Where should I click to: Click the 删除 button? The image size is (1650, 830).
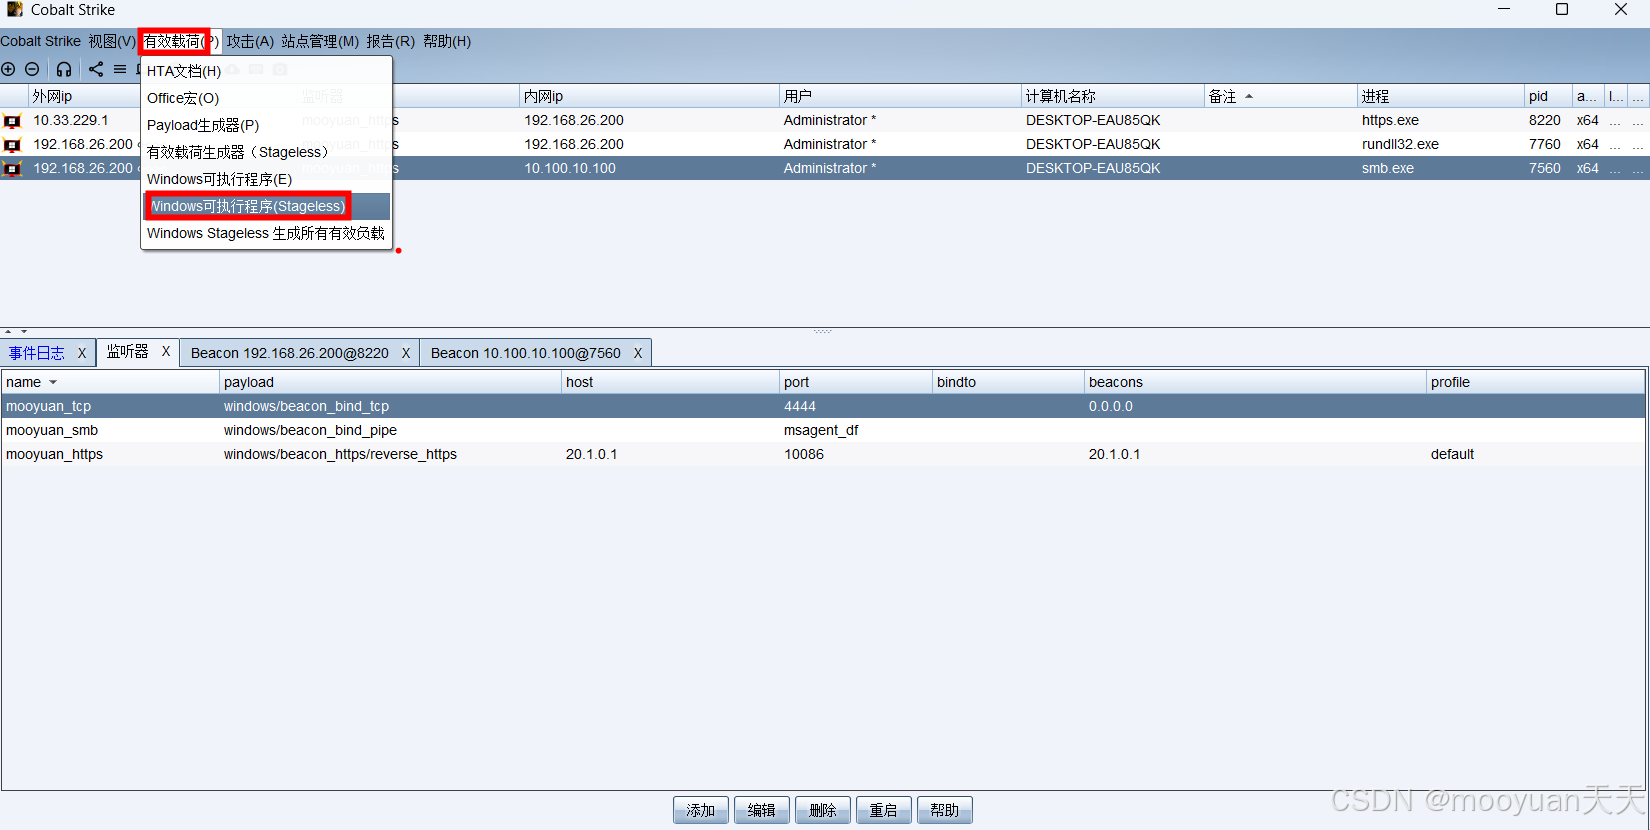[823, 810]
